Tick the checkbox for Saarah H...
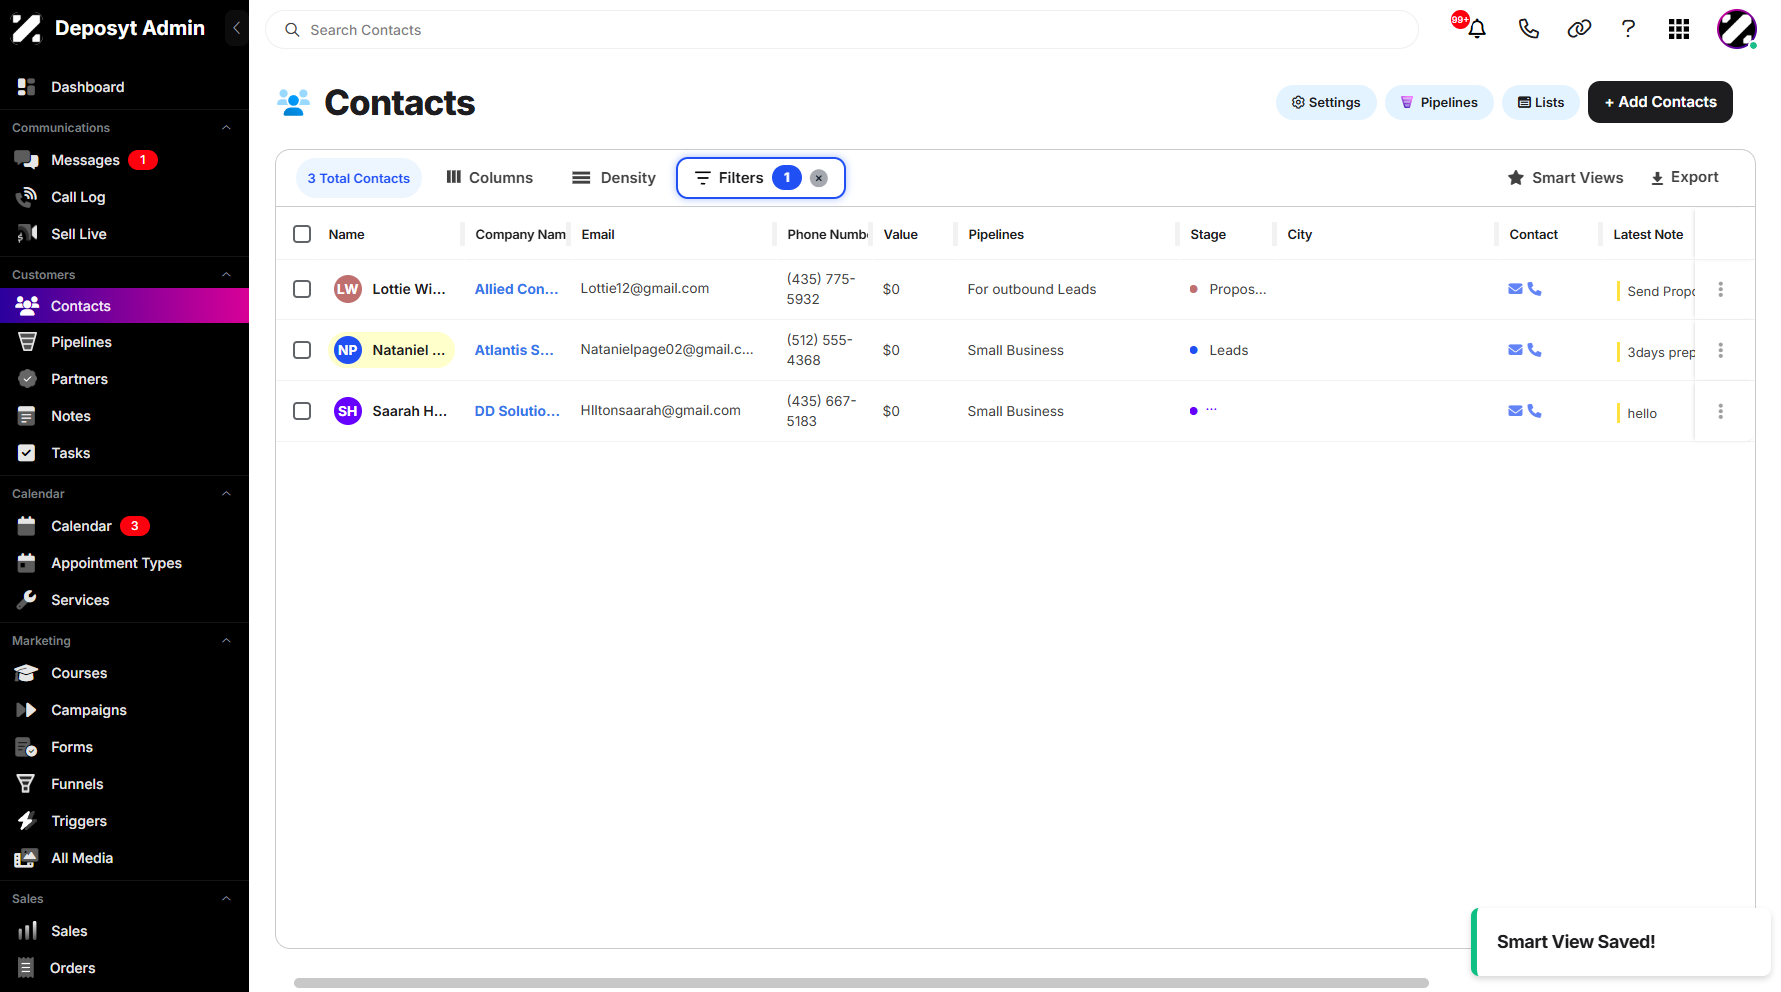The image size is (1781, 992). coord(302,411)
